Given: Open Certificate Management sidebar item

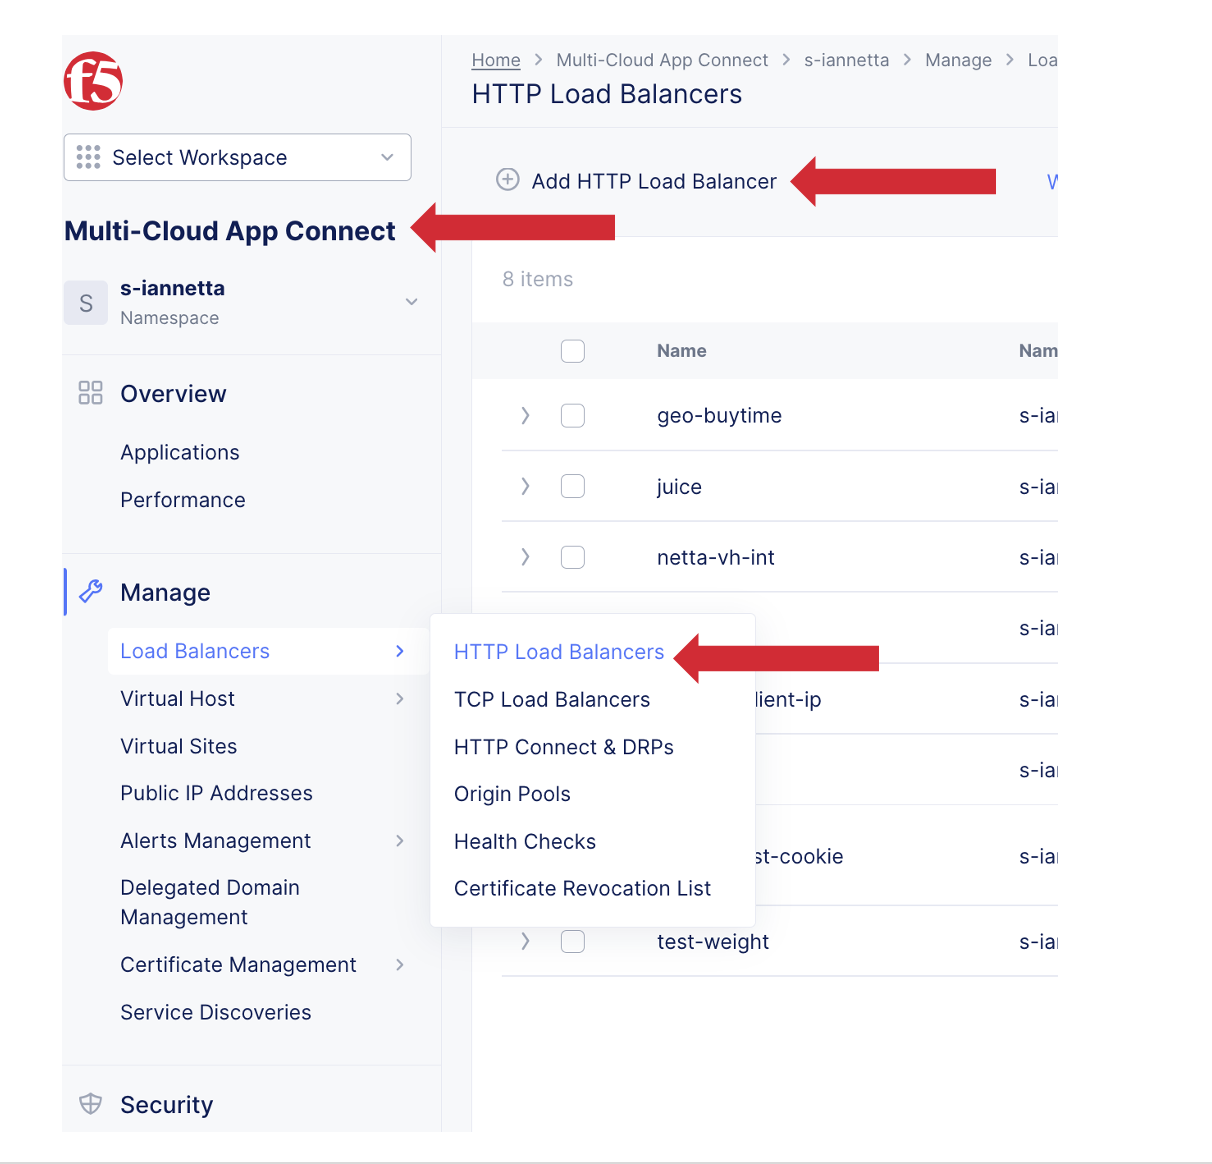Looking at the screenshot, I should (x=238, y=965).
